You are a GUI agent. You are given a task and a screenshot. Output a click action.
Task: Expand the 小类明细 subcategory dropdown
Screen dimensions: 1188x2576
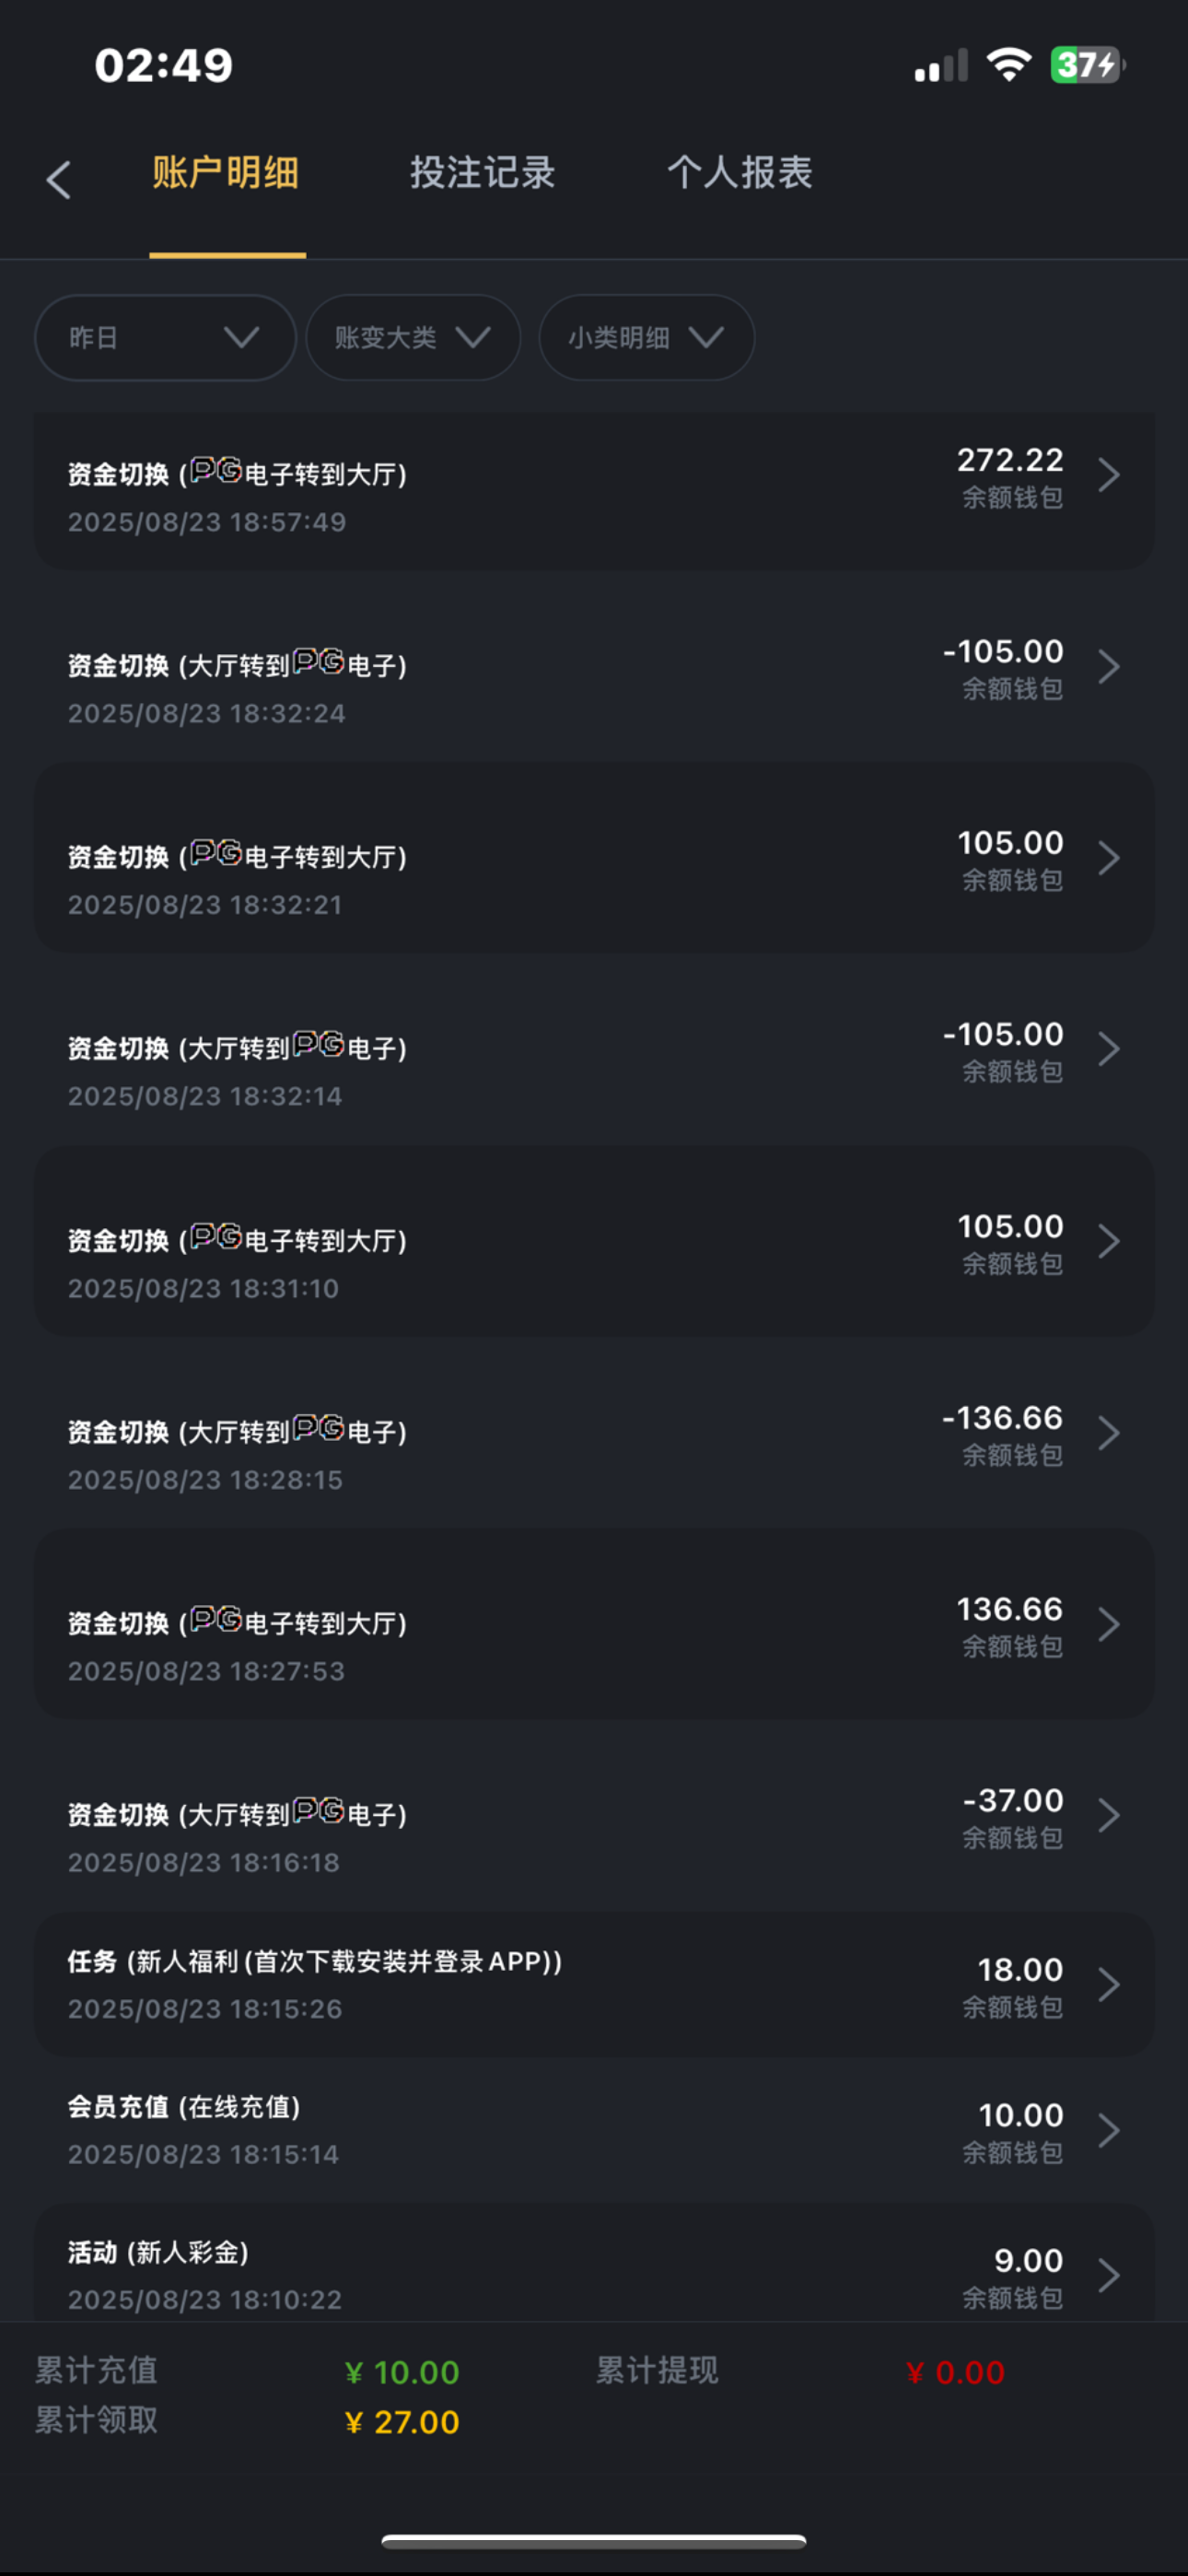[646, 338]
